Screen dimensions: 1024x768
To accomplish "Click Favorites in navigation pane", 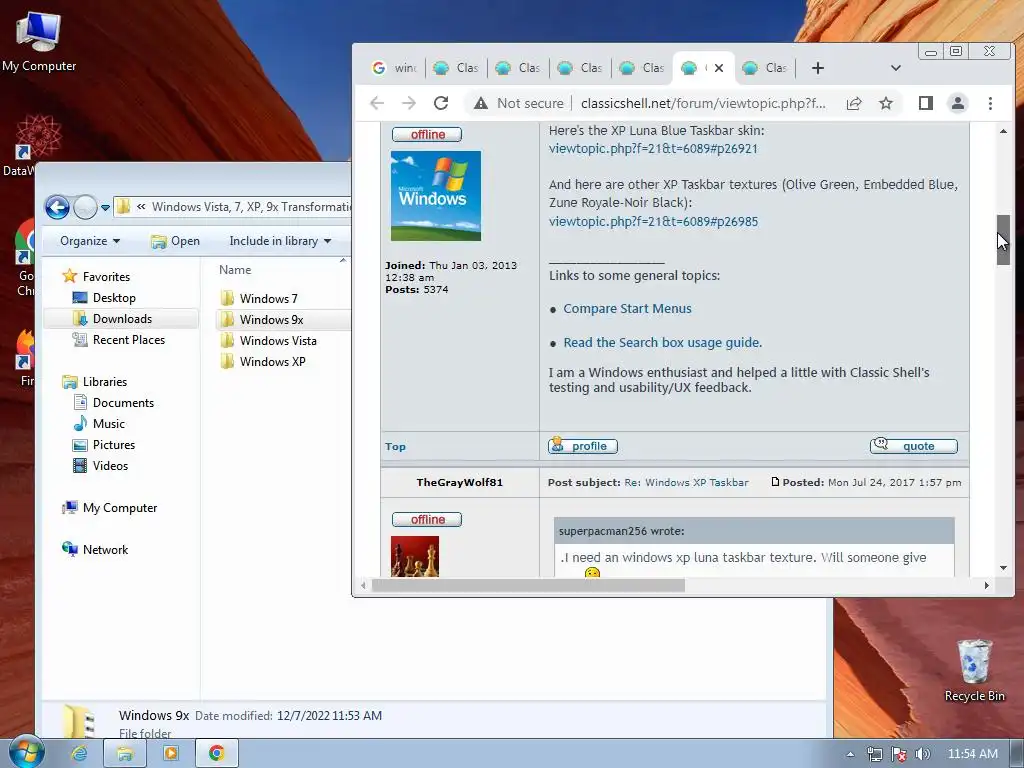I will 106,277.
